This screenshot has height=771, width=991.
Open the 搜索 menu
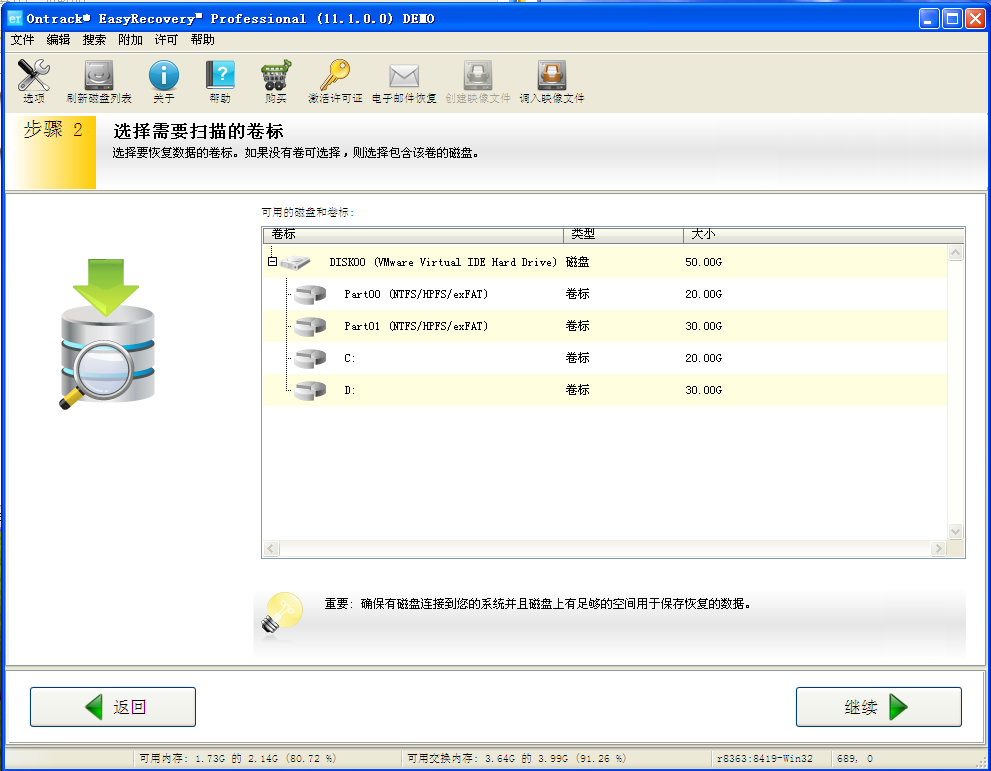click(94, 40)
